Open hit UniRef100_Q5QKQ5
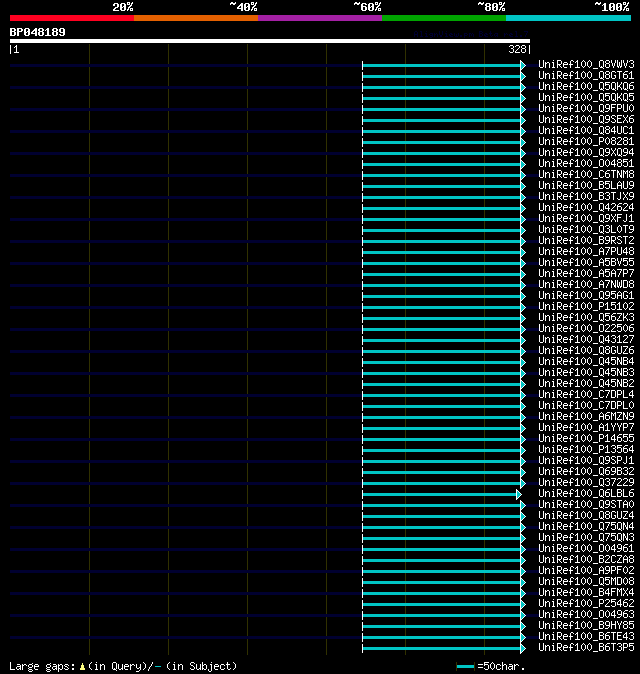Screen dimensions: 640x674 (x=586, y=98)
